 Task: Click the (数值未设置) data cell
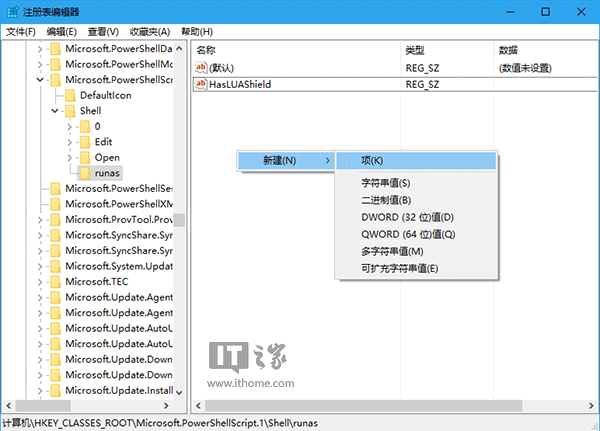[x=525, y=68]
